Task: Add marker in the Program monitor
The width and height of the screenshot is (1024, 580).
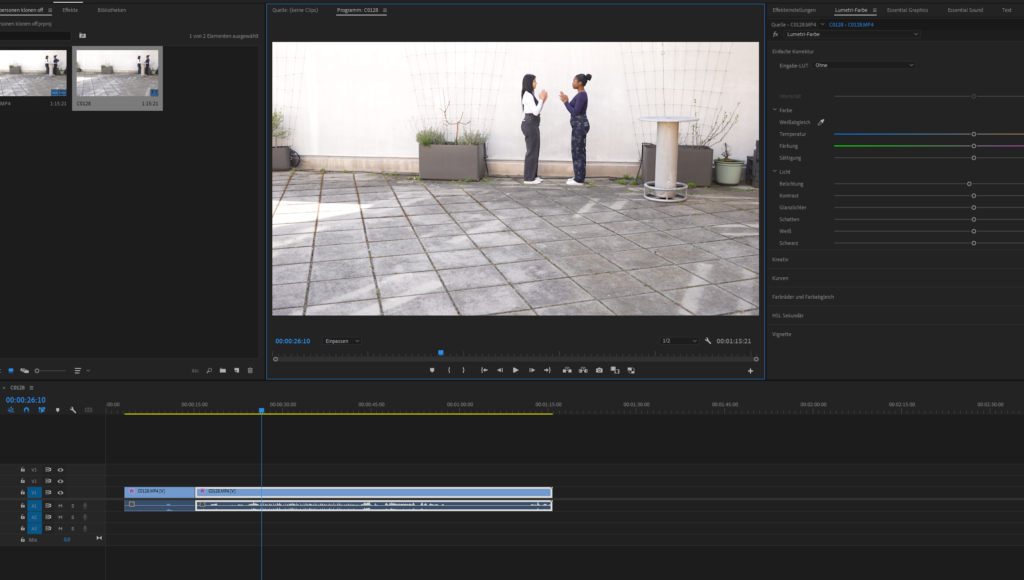Action: tap(432, 370)
